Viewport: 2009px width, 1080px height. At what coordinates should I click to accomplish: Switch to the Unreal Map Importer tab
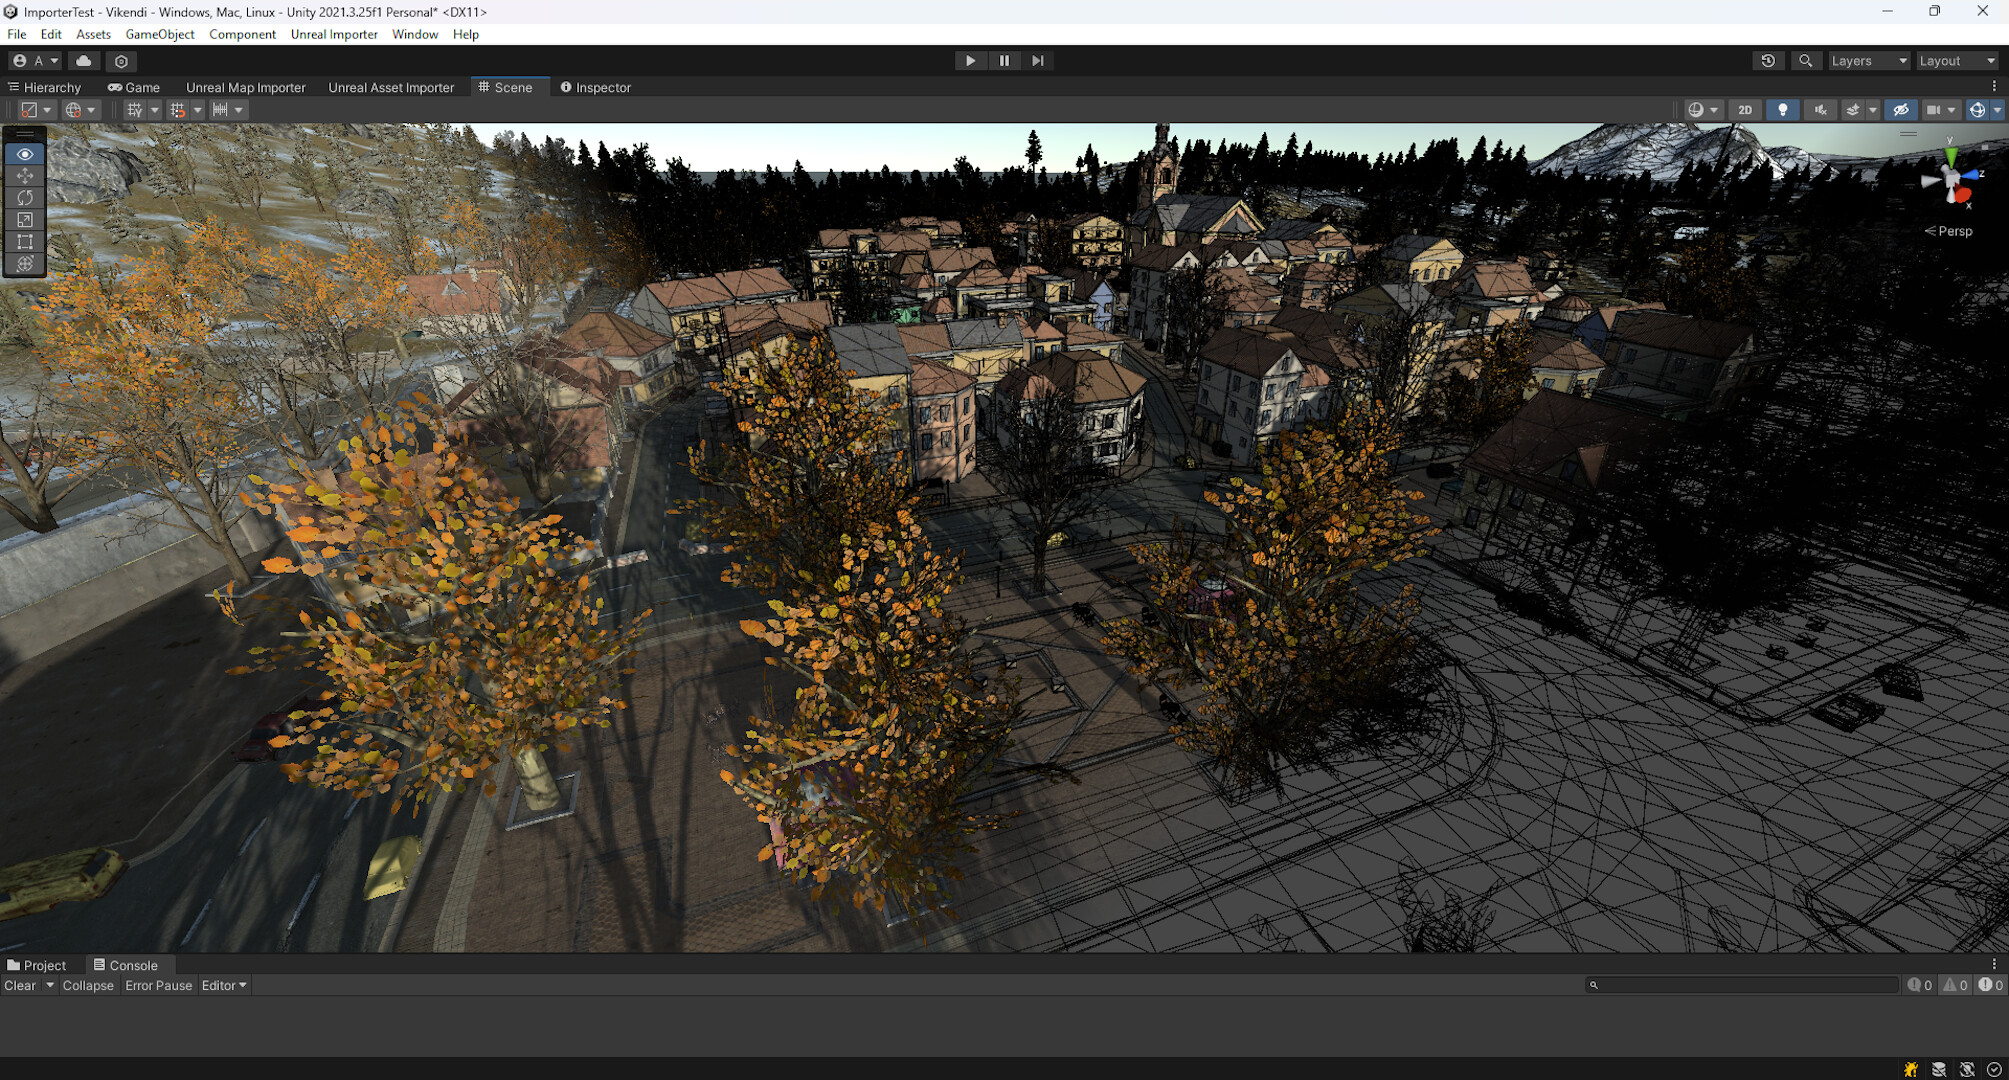(x=245, y=87)
